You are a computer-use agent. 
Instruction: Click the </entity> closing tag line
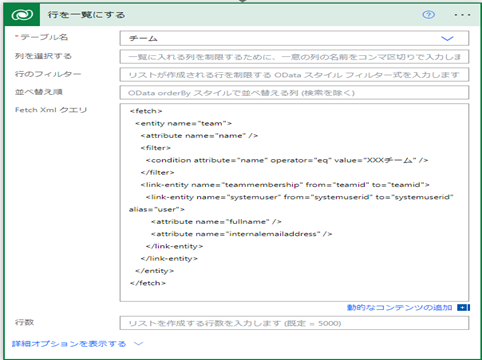[x=154, y=271]
